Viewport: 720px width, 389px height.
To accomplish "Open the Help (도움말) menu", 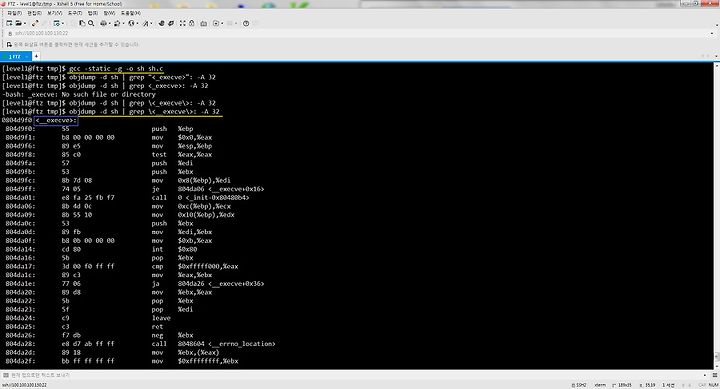I will pyautogui.click(x=131, y=13).
